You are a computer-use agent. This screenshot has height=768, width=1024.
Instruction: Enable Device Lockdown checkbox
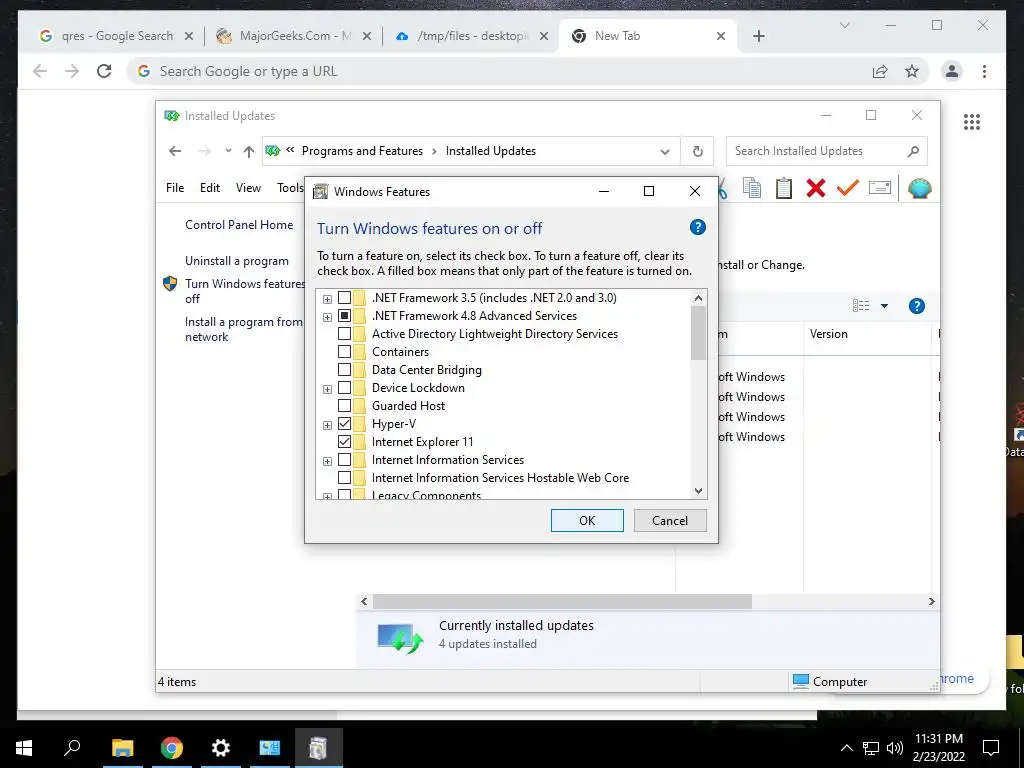pos(344,388)
